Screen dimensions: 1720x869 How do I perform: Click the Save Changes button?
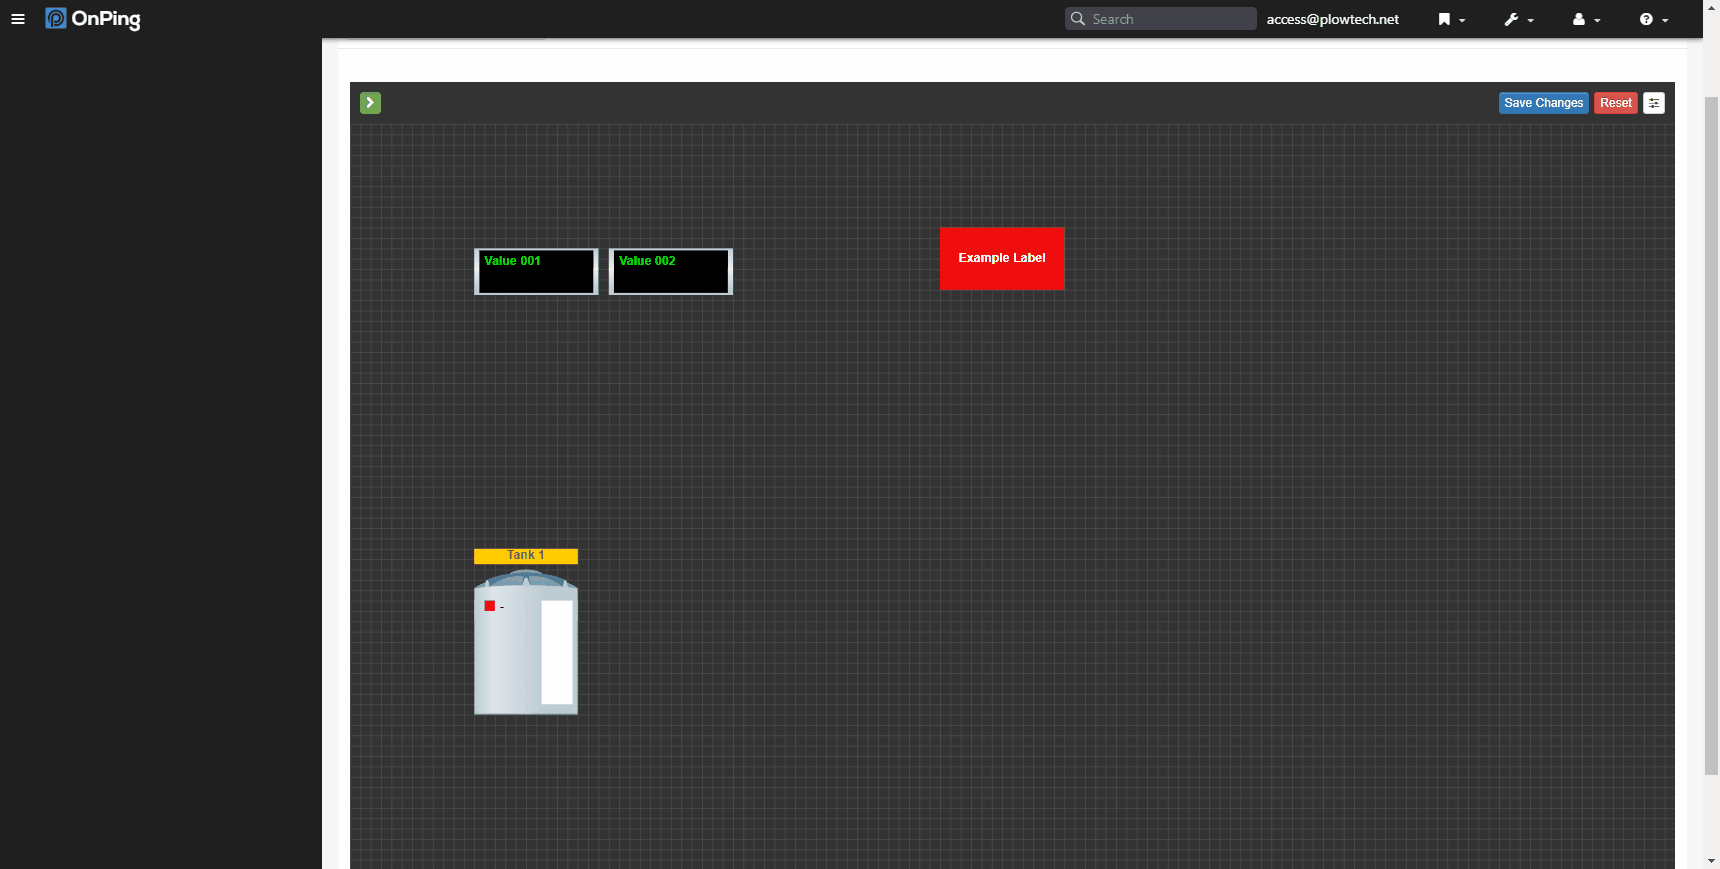[x=1543, y=103]
